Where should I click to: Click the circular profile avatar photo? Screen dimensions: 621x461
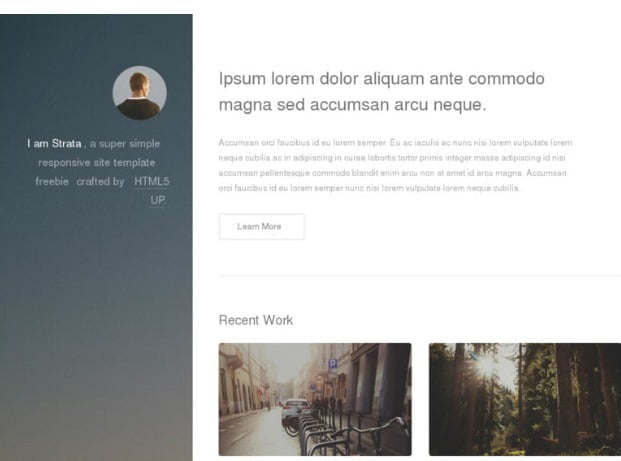pyautogui.click(x=139, y=93)
